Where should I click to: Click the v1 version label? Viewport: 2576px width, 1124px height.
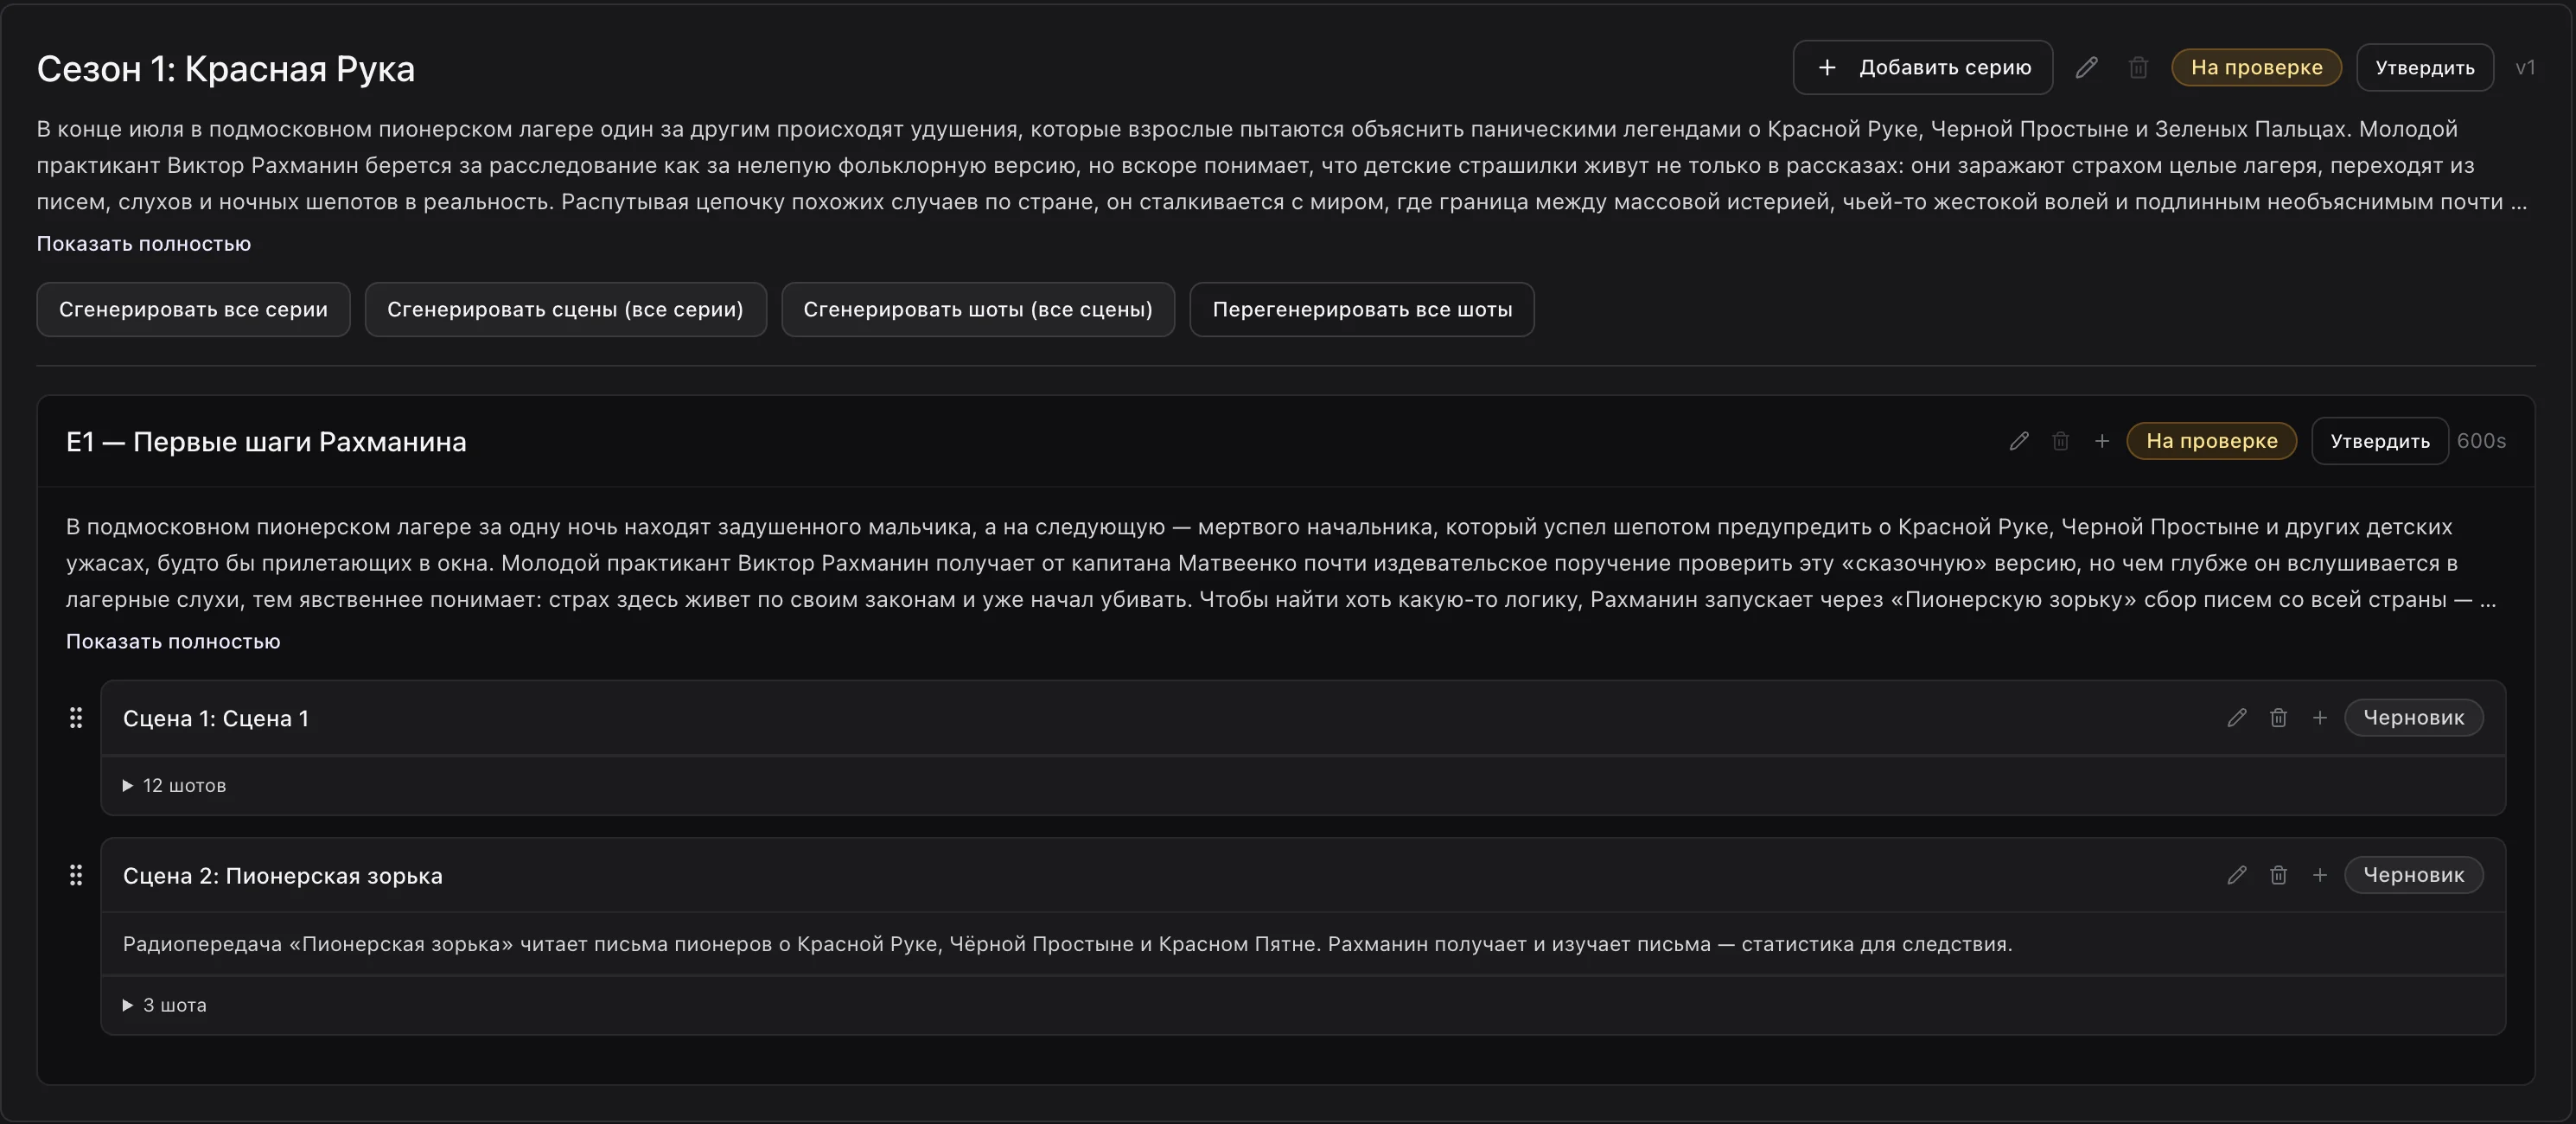point(2525,67)
